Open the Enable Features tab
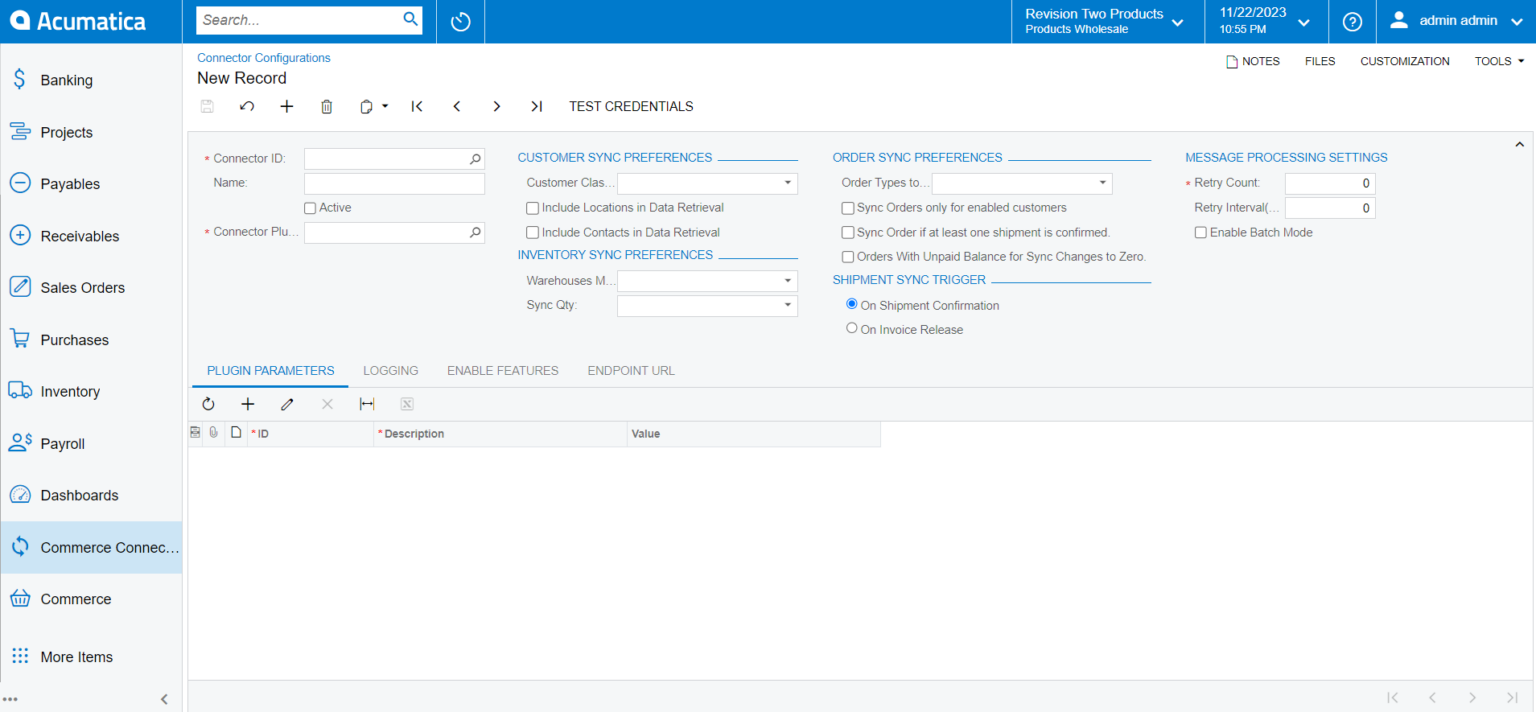The width and height of the screenshot is (1536, 712). (503, 370)
